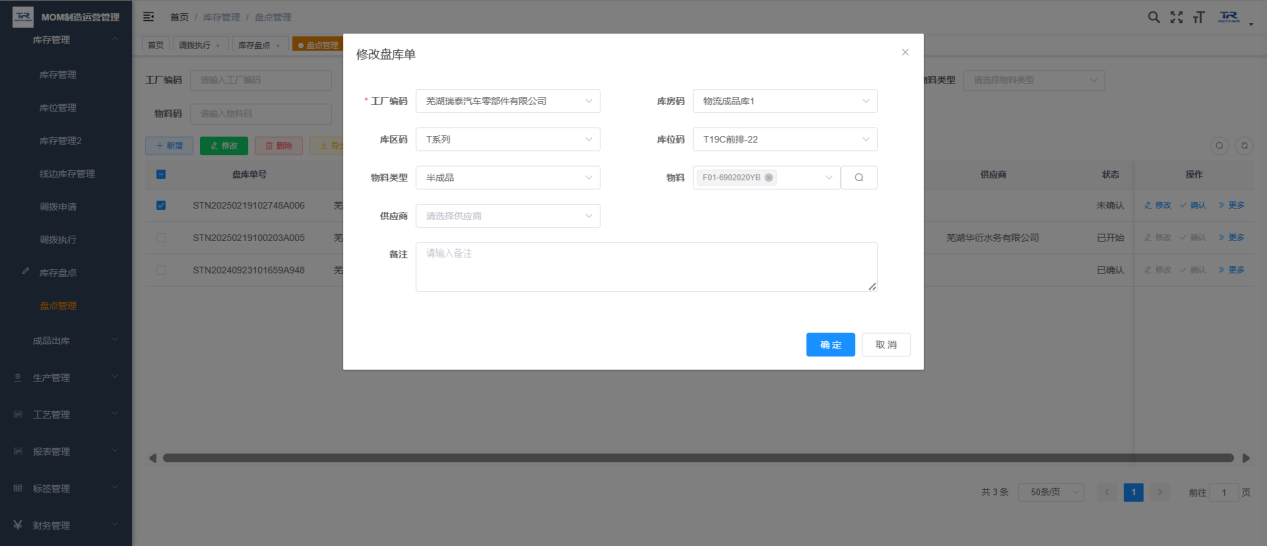Open the background 物料类型 filter dropdown
Viewport: 1267px width, 546px height.
(x=1034, y=80)
